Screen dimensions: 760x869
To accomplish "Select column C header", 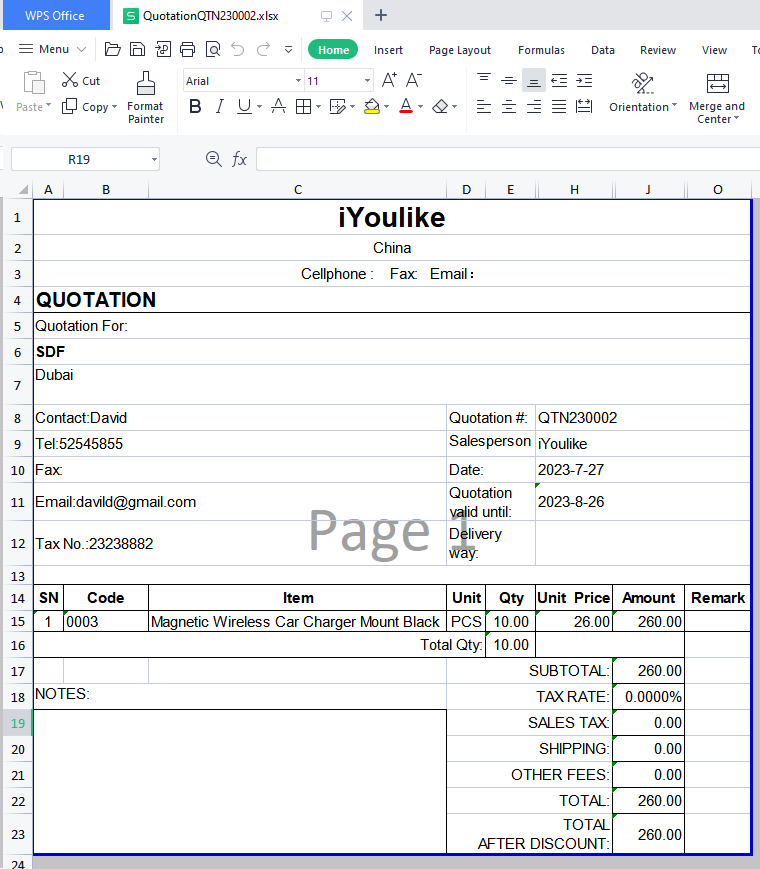I will (x=298, y=190).
